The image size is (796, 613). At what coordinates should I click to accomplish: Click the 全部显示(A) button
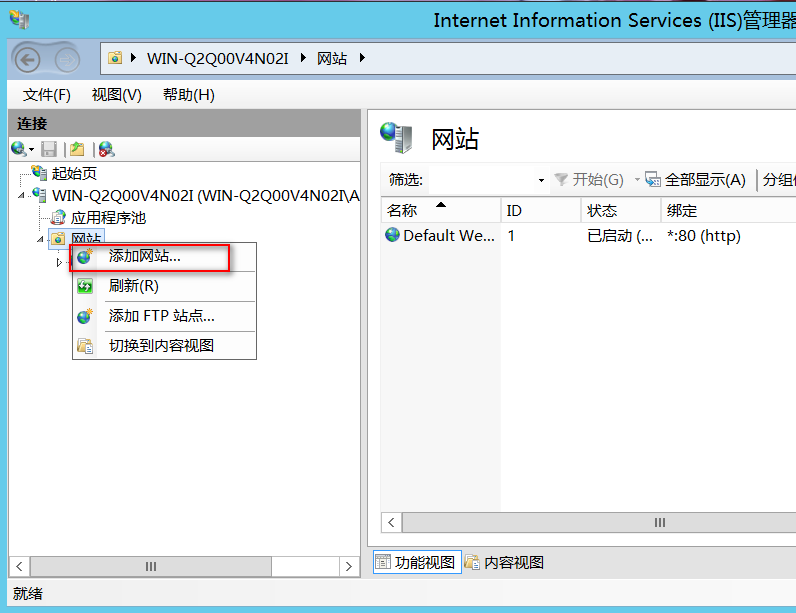(x=695, y=179)
